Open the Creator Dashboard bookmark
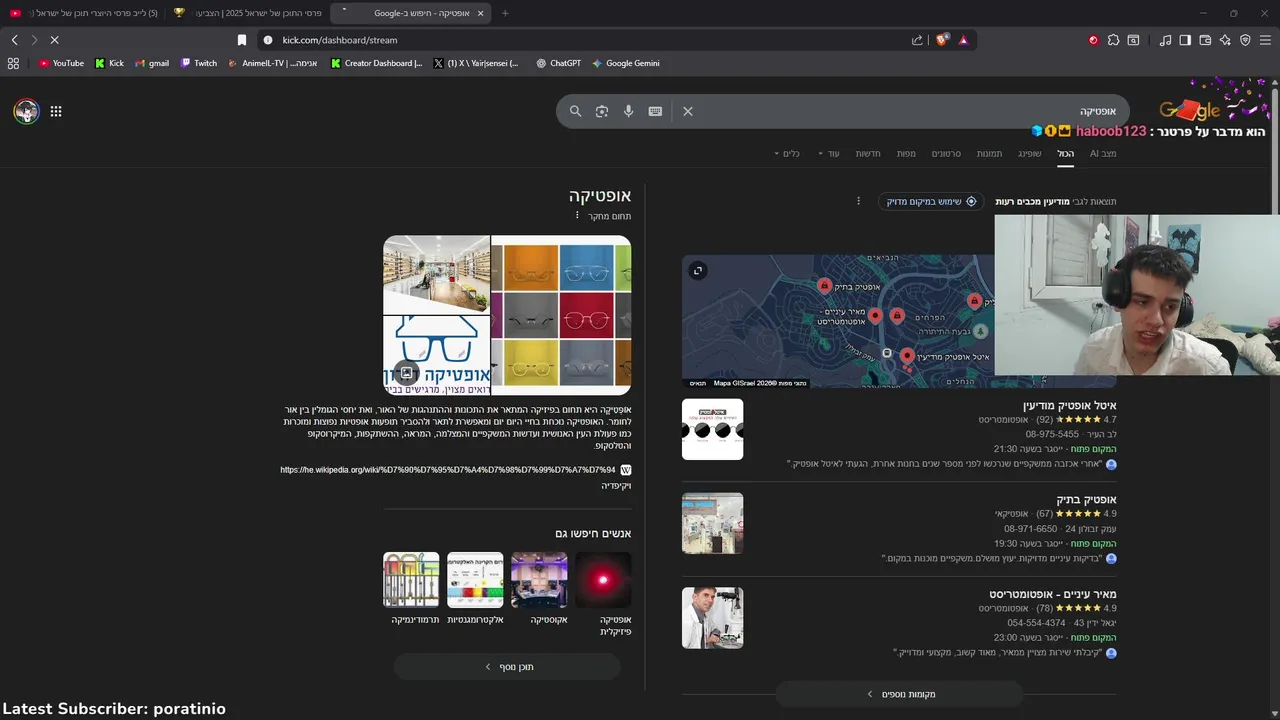1280x720 pixels. (377, 63)
